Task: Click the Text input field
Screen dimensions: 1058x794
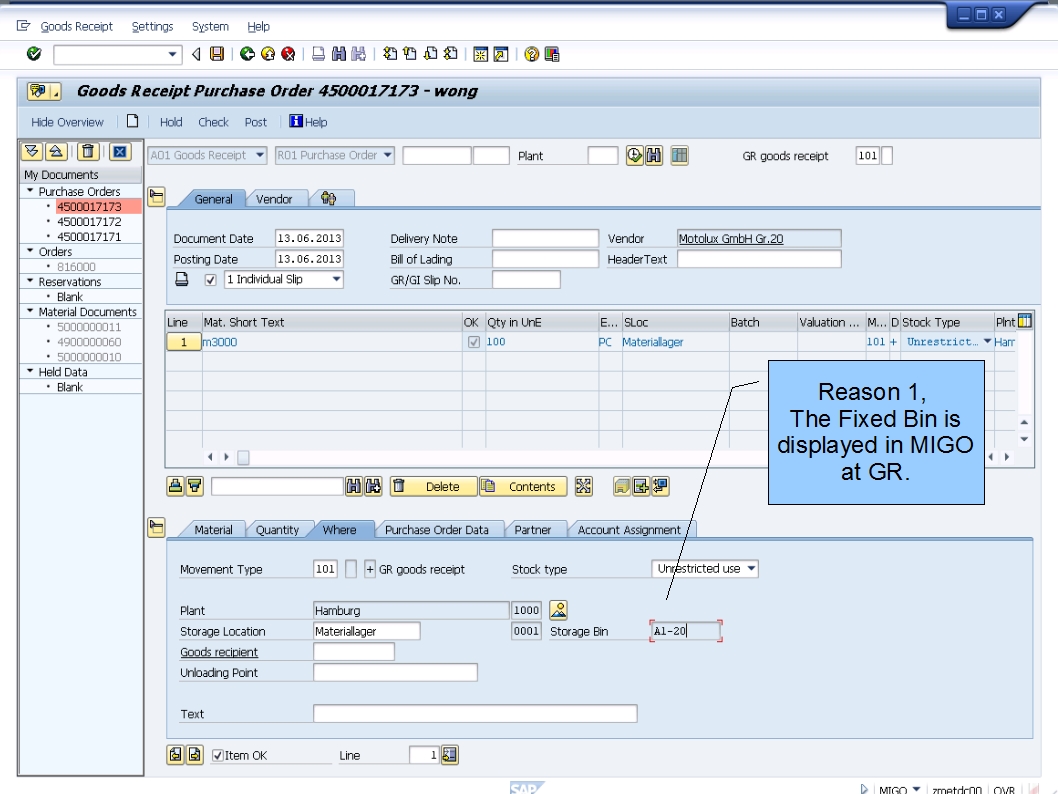Action: (475, 714)
